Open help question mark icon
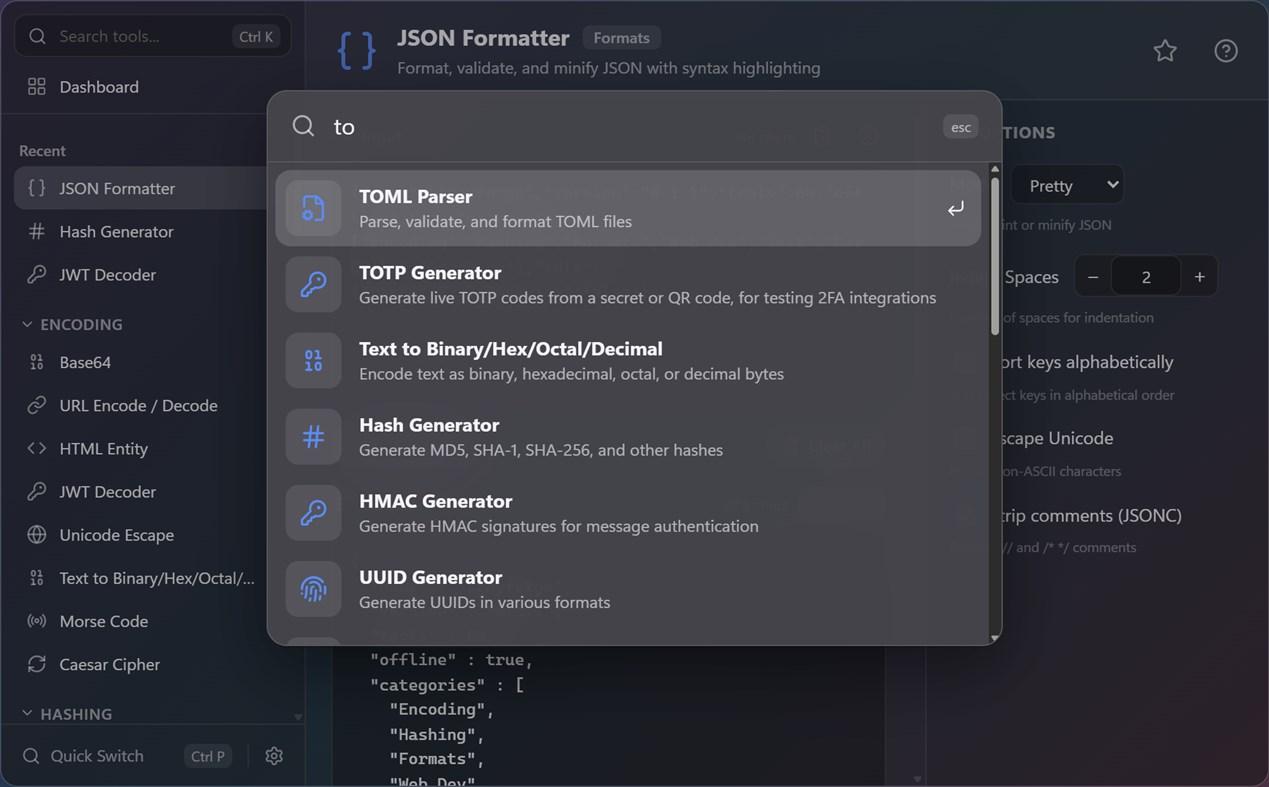Image resolution: width=1269 pixels, height=787 pixels. pos(1226,51)
